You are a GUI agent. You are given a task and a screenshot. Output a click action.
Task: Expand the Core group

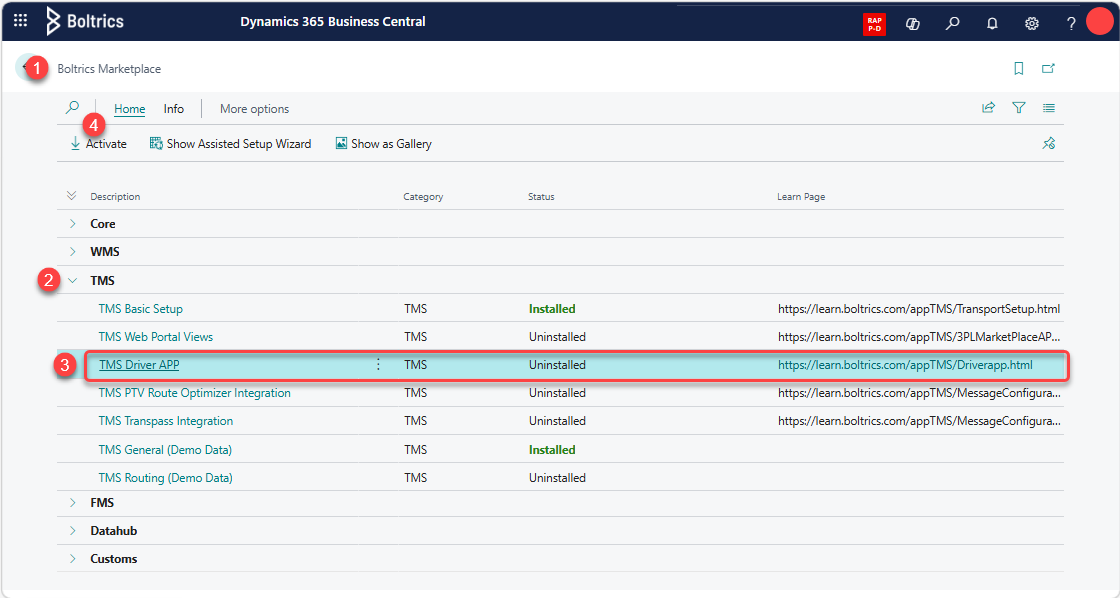click(73, 224)
